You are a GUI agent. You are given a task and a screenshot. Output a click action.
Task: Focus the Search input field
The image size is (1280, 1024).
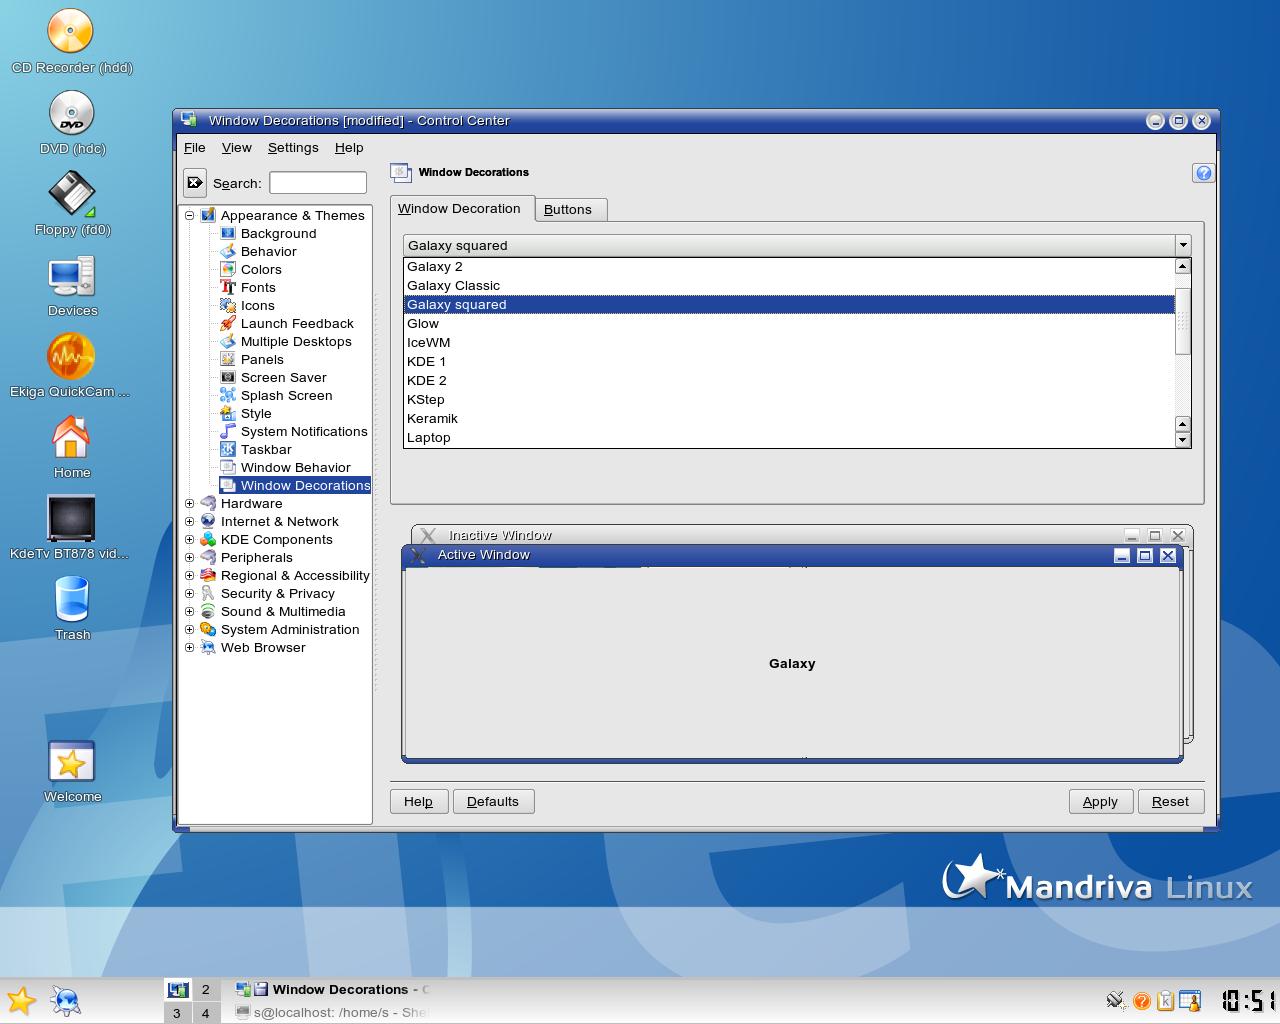tap(318, 183)
